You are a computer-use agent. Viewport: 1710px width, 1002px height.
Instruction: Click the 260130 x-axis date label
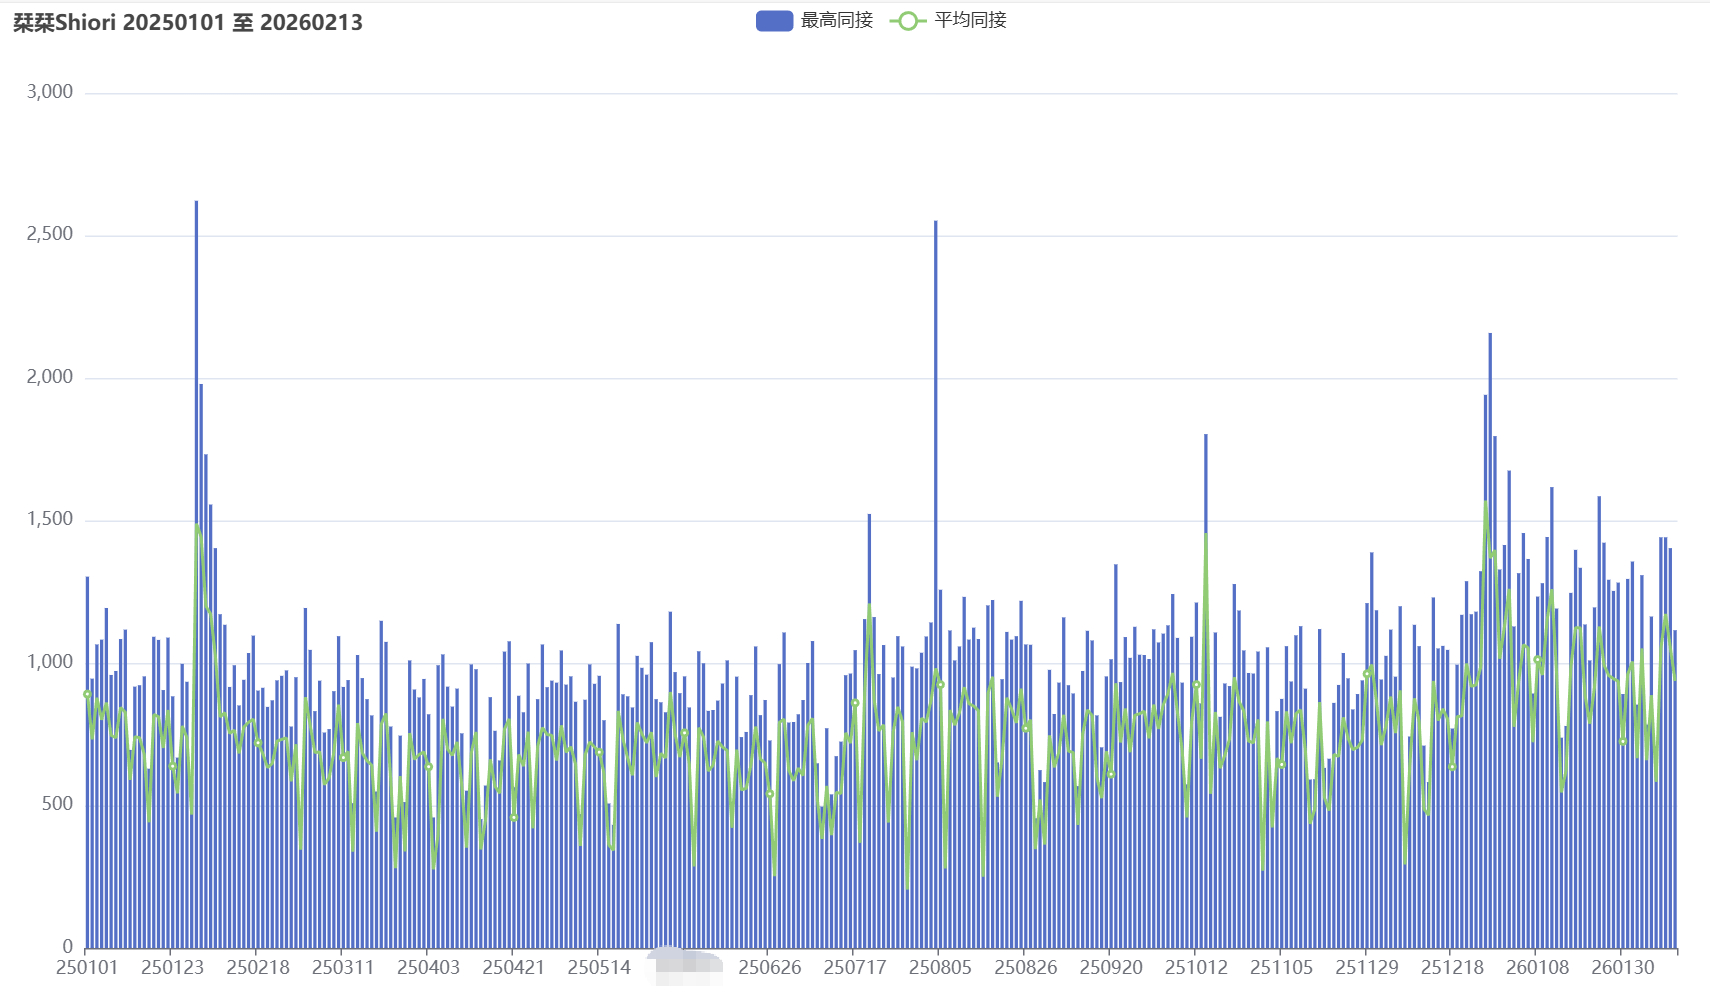[1622, 967]
